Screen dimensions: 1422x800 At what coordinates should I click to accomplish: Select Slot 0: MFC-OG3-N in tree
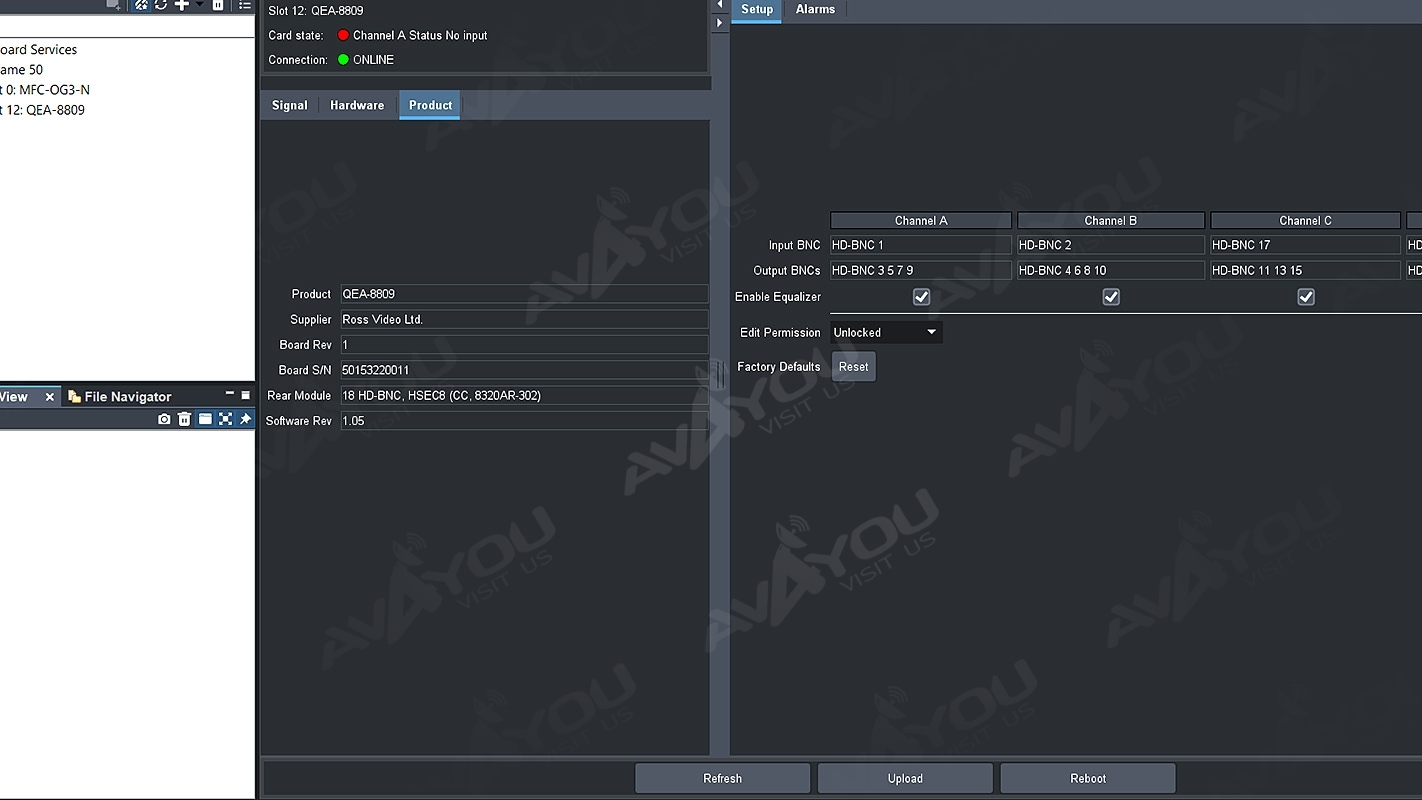[45, 90]
